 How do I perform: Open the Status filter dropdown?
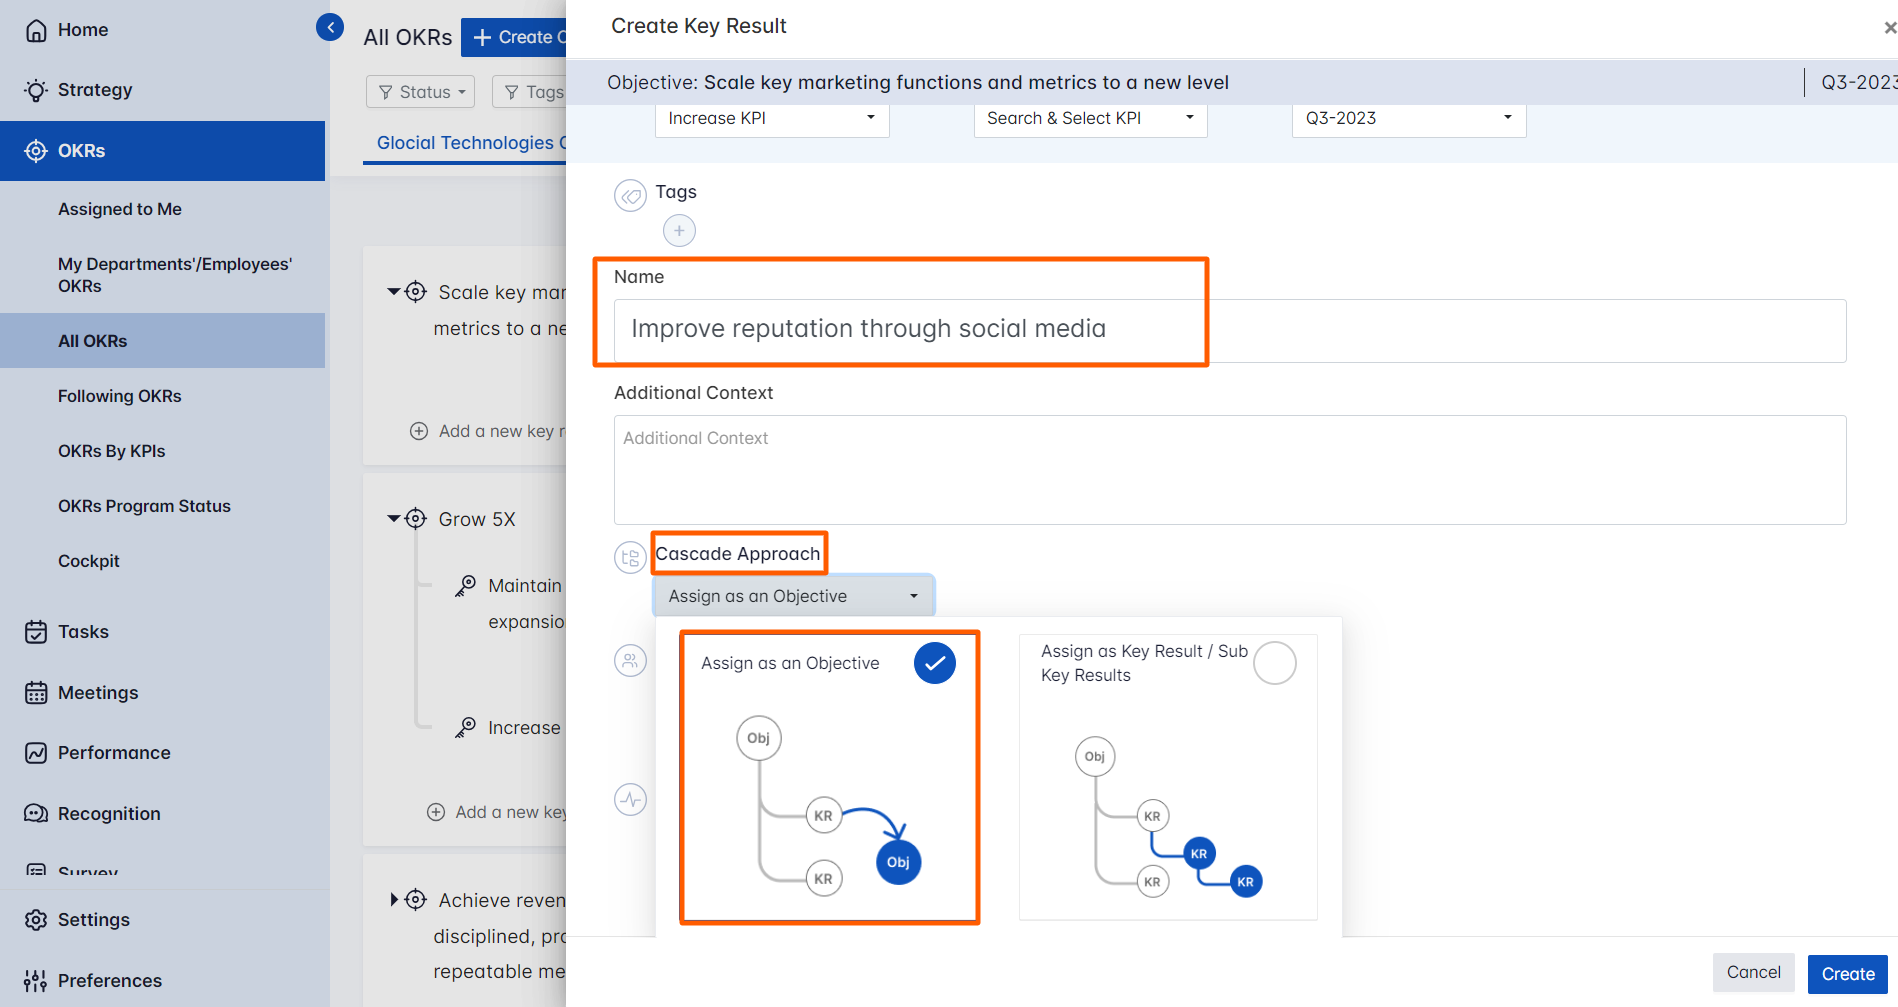[x=420, y=92]
